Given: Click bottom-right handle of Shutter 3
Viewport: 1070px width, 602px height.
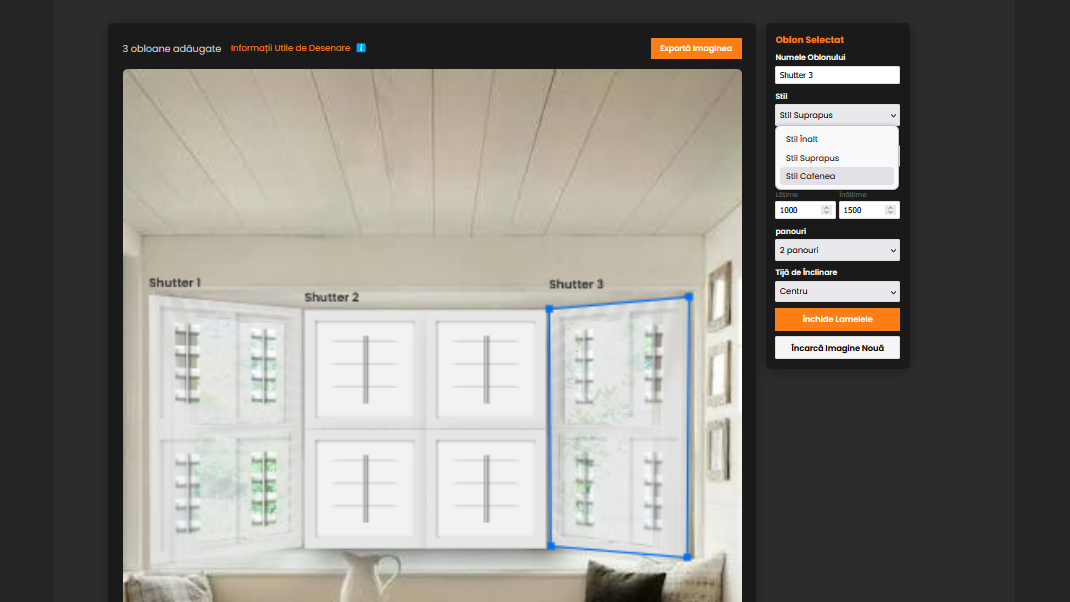Looking at the screenshot, I should pos(688,558).
